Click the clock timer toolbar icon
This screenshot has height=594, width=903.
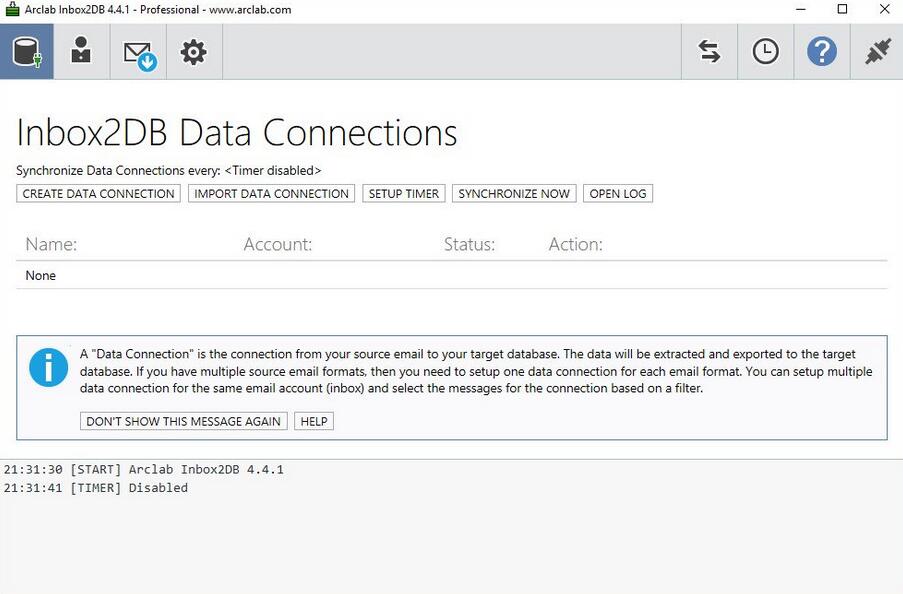click(x=765, y=51)
